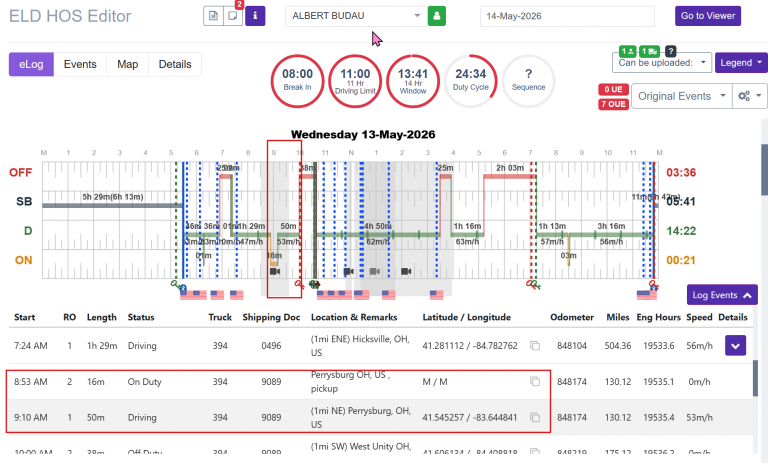Click the green driver profile icon
Screen dimensions: 768x463
coord(437,16)
